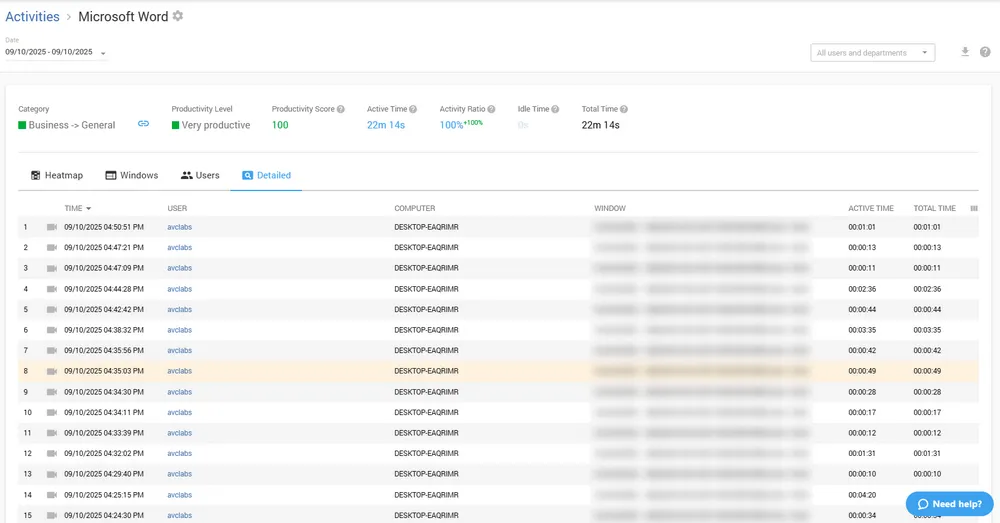Switch to the Heatmap tab
The width and height of the screenshot is (1000, 523).
tap(57, 175)
